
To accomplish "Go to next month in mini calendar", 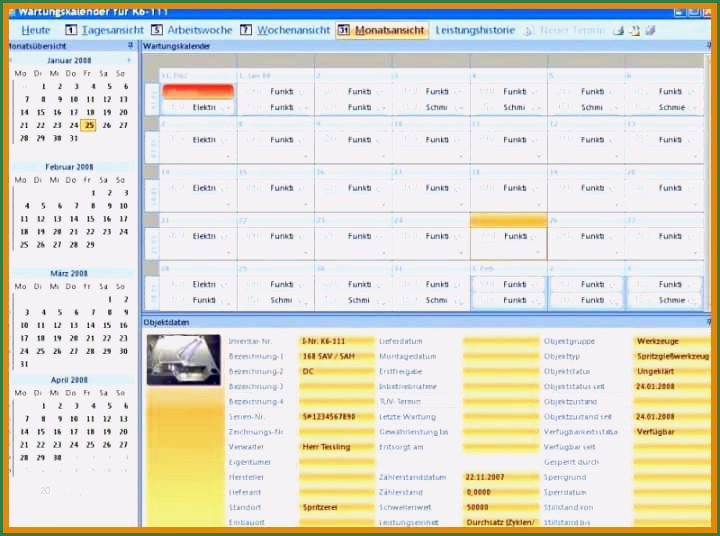I will pos(128,60).
